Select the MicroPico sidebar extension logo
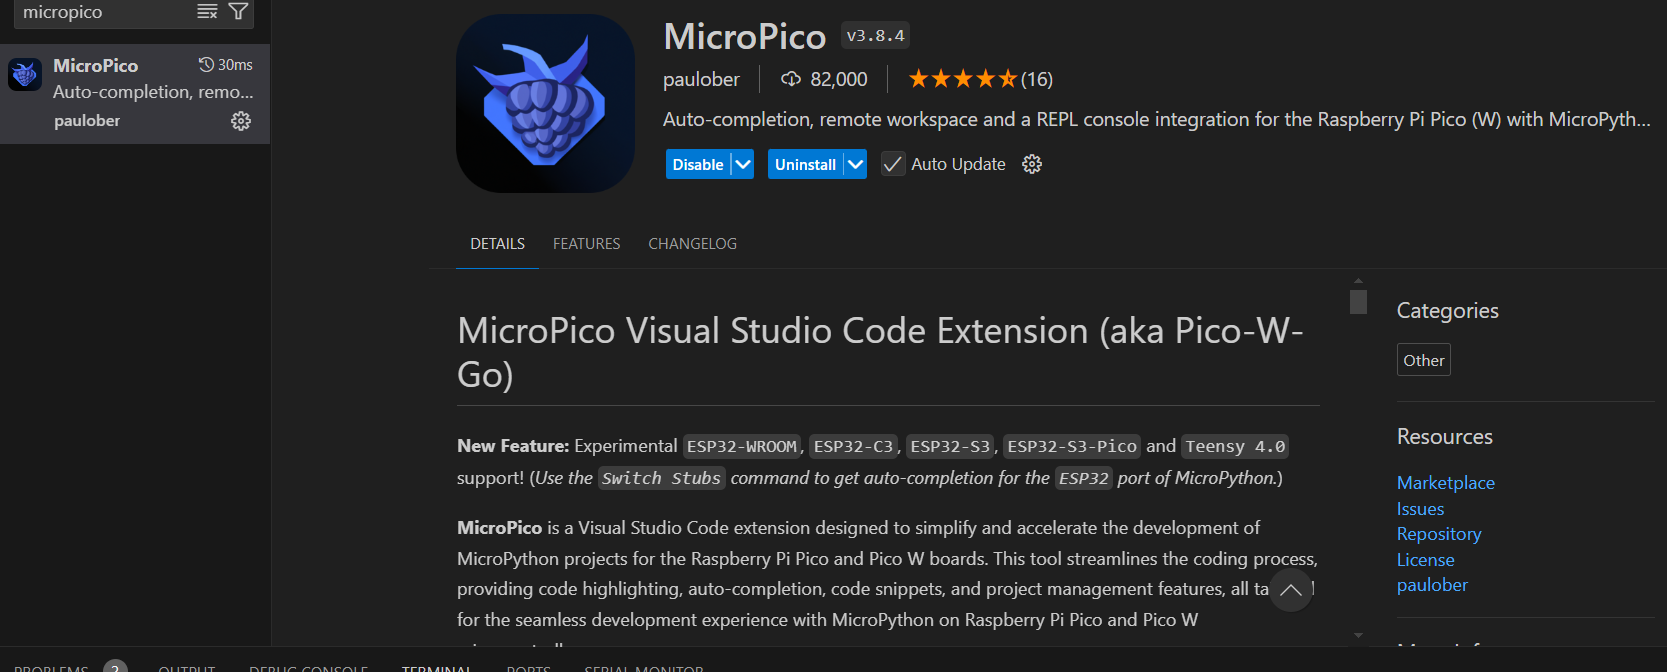Screen dimensions: 1667x672 (25, 74)
